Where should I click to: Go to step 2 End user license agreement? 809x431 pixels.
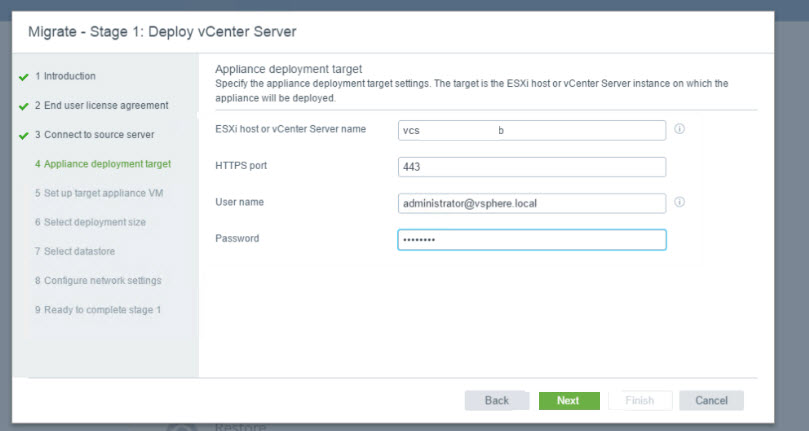click(x=101, y=105)
